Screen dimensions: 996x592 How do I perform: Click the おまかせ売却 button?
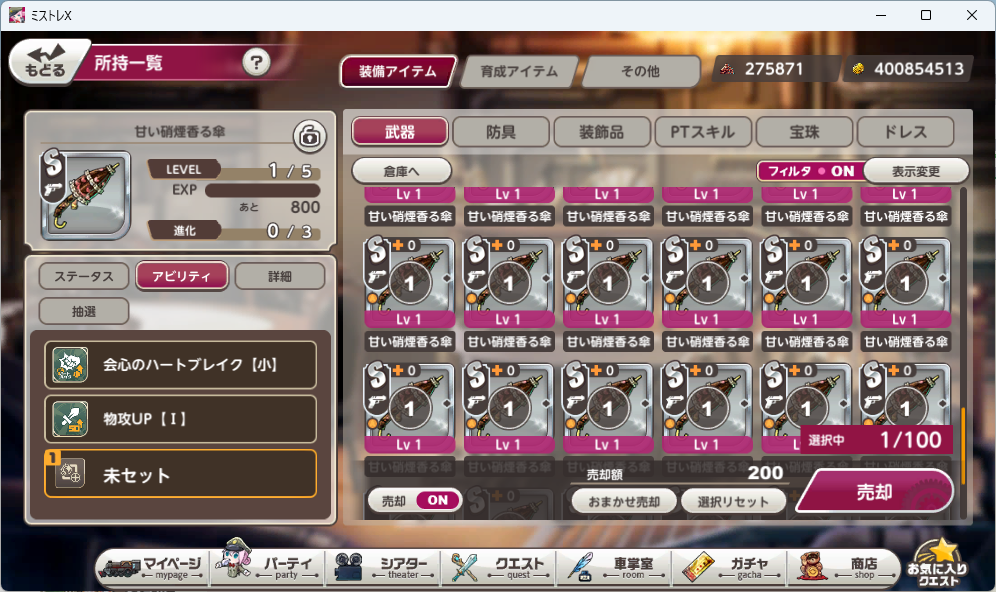624,501
